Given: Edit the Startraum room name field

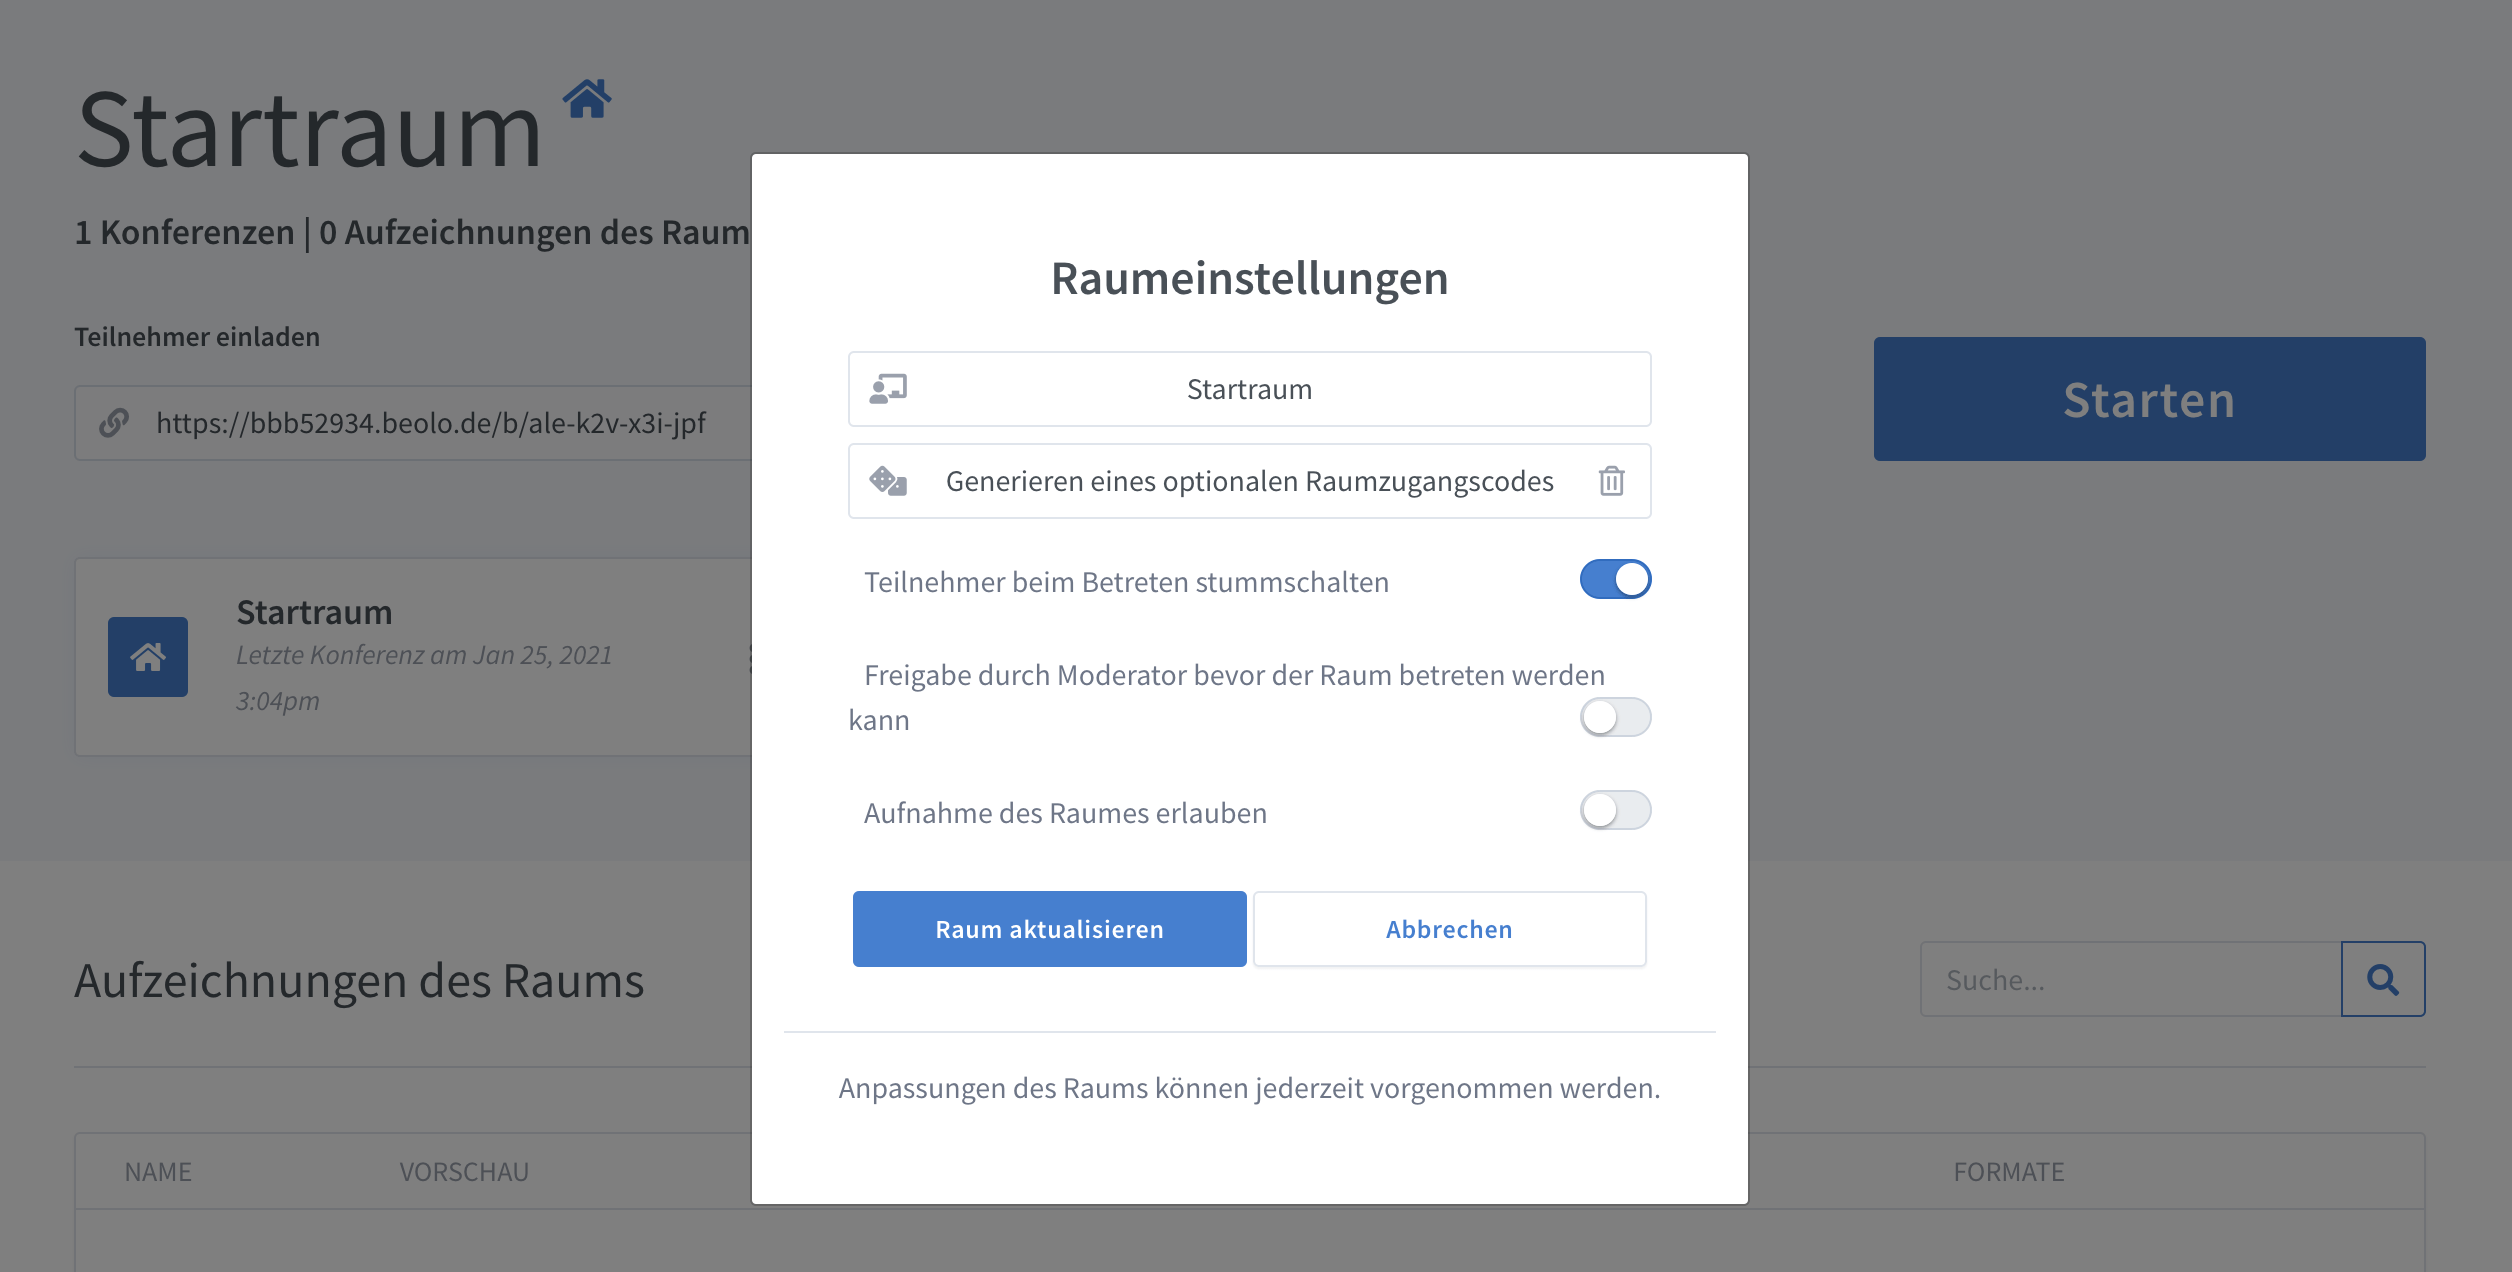Looking at the screenshot, I should pyautogui.click(x=1249, y=389).
